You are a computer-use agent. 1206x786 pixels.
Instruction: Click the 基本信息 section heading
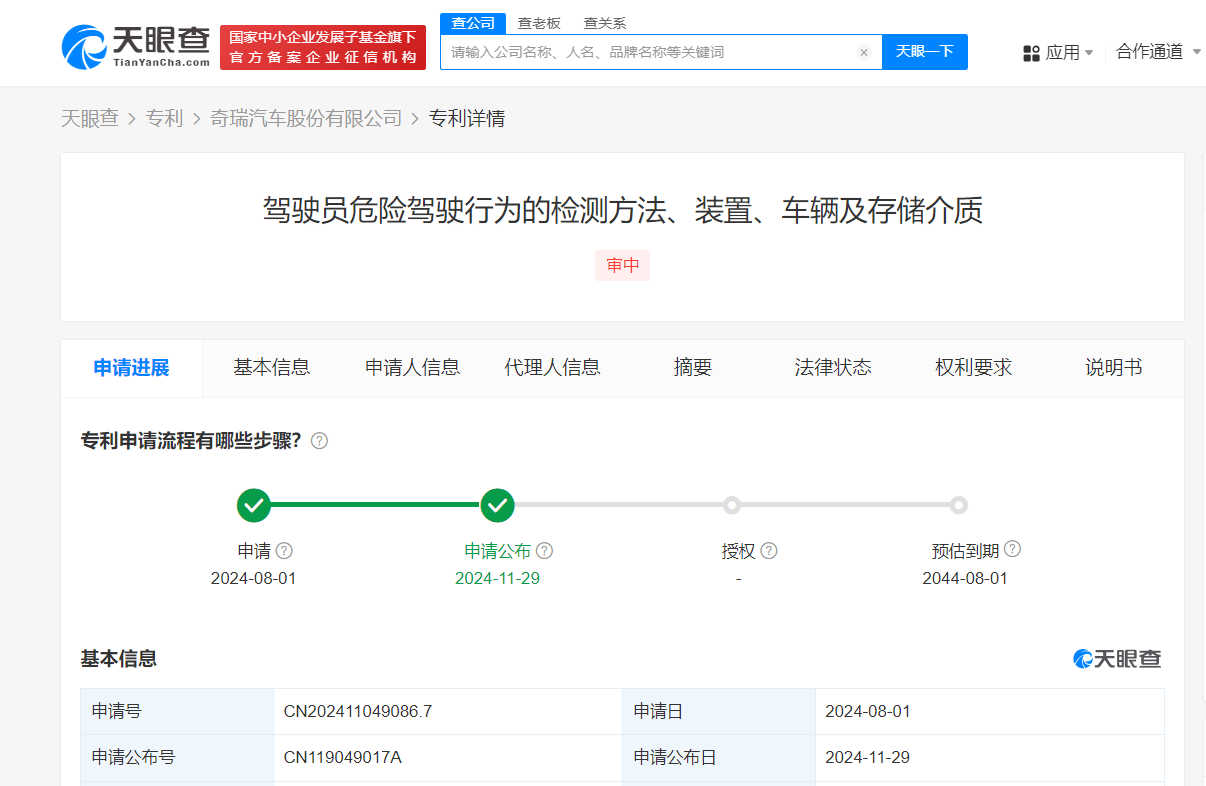119,659
